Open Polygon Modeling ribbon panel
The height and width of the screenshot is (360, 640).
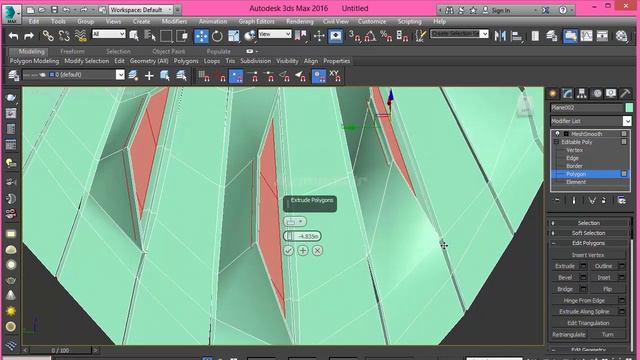[34, 61]
